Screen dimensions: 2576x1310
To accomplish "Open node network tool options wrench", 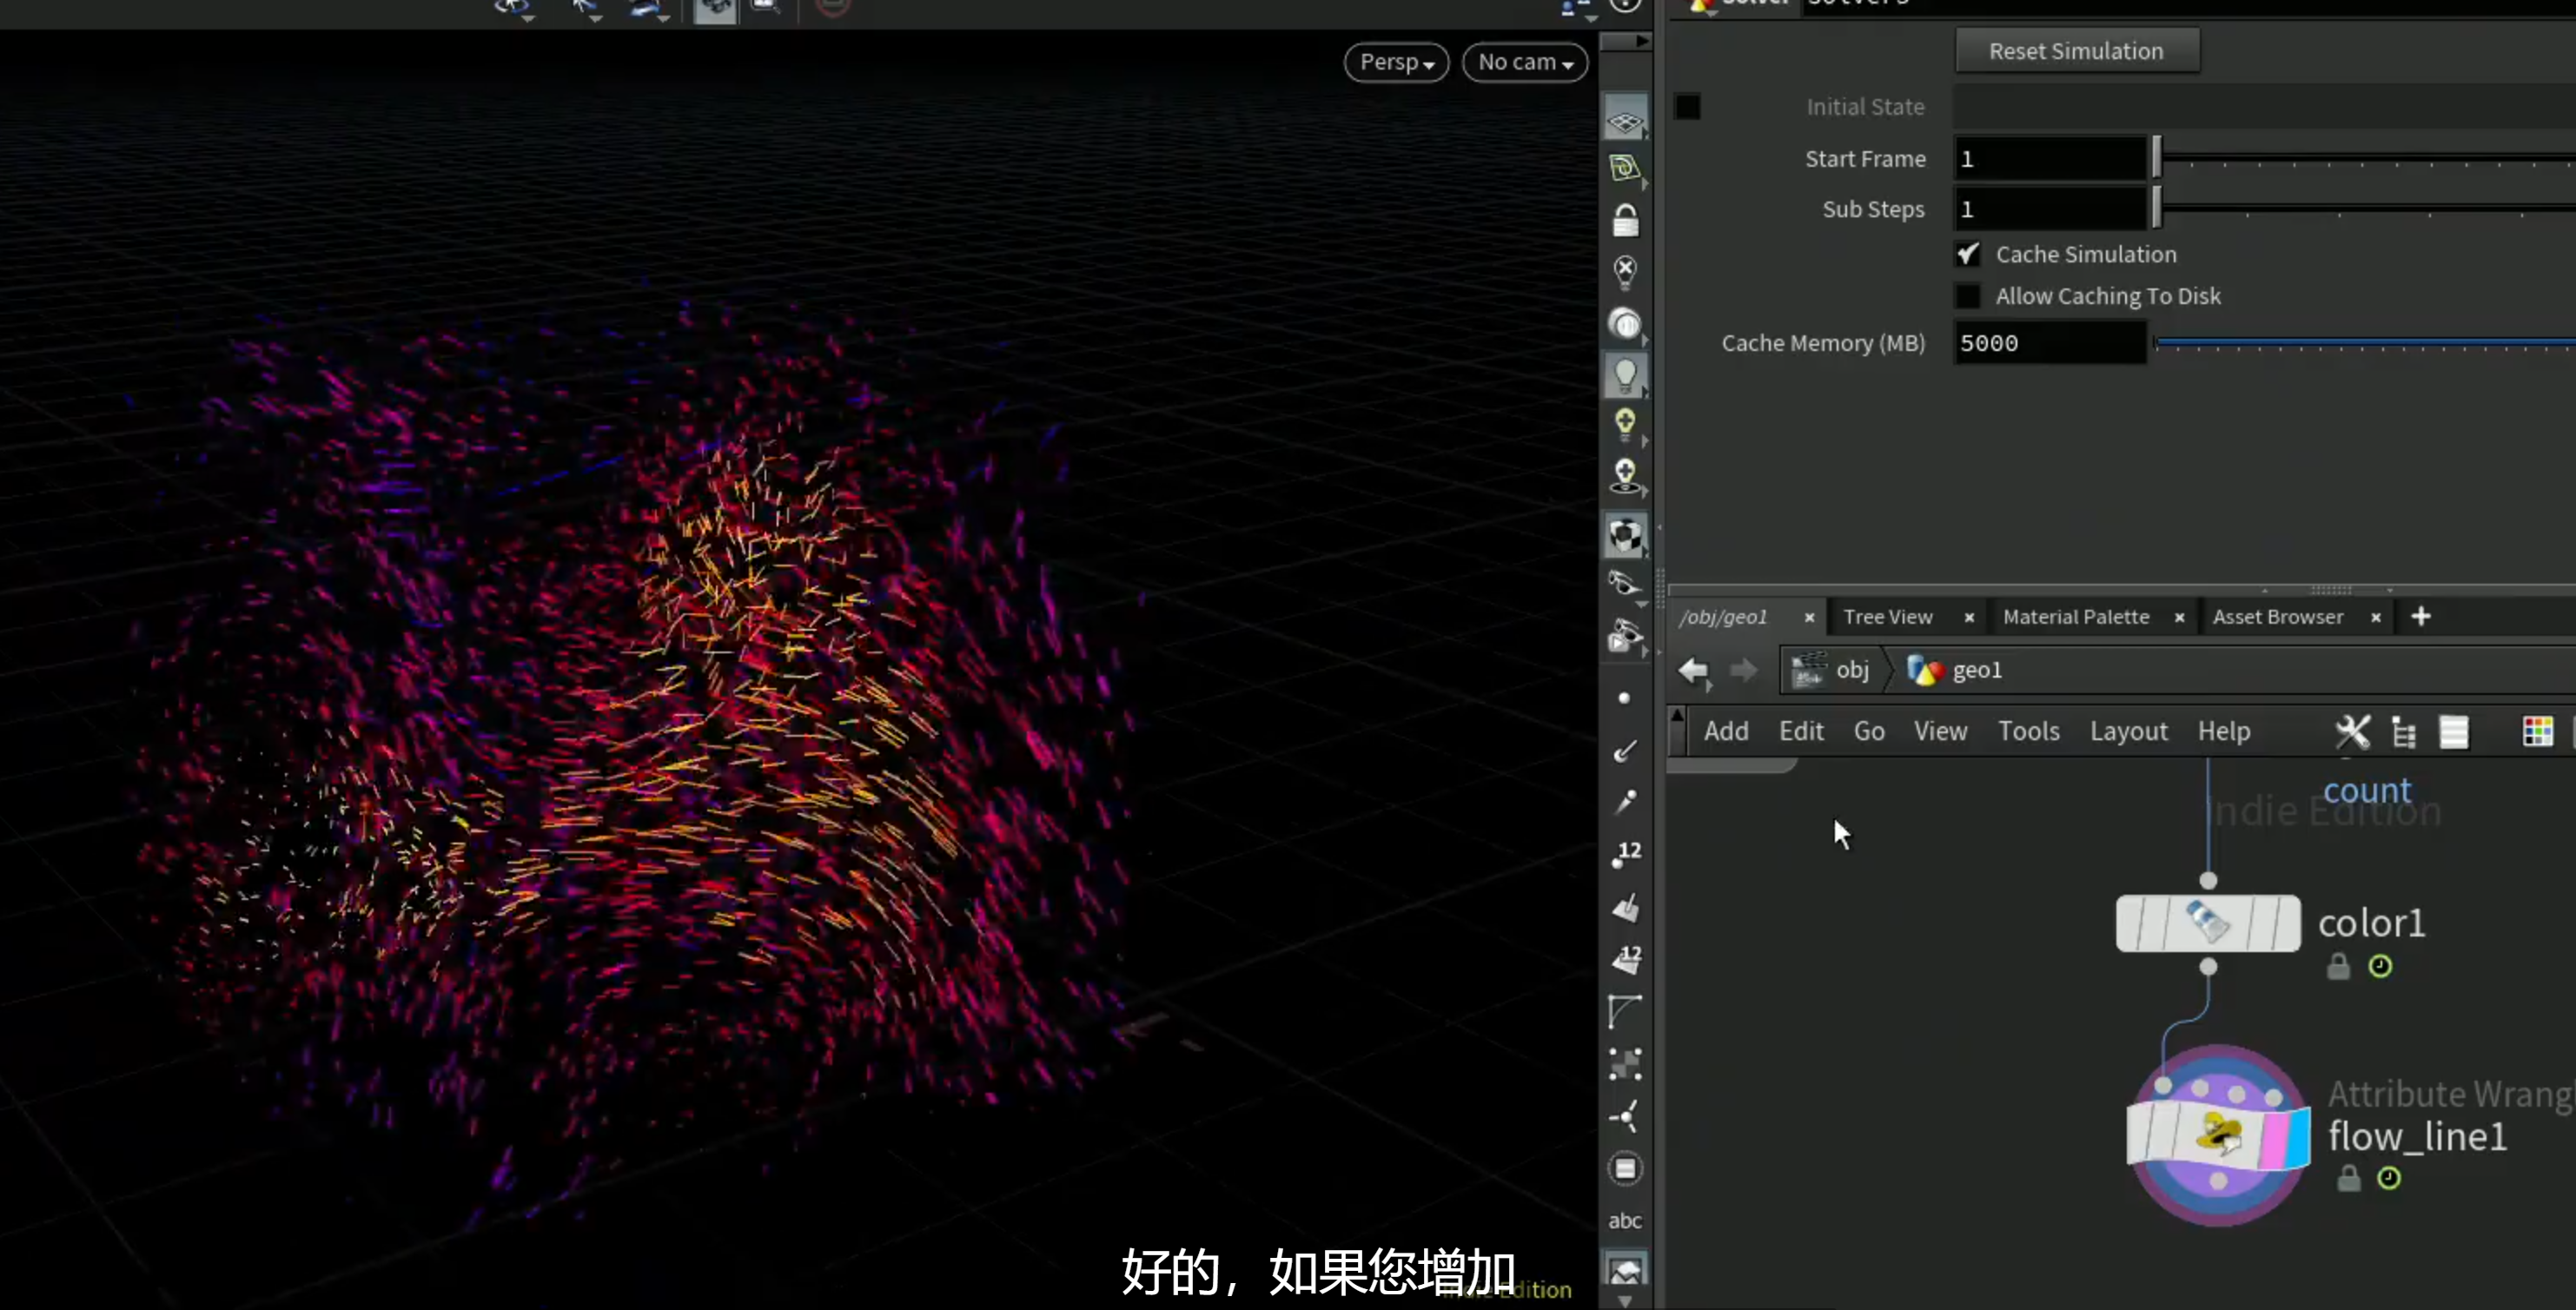I will [x=2352, y=731].
